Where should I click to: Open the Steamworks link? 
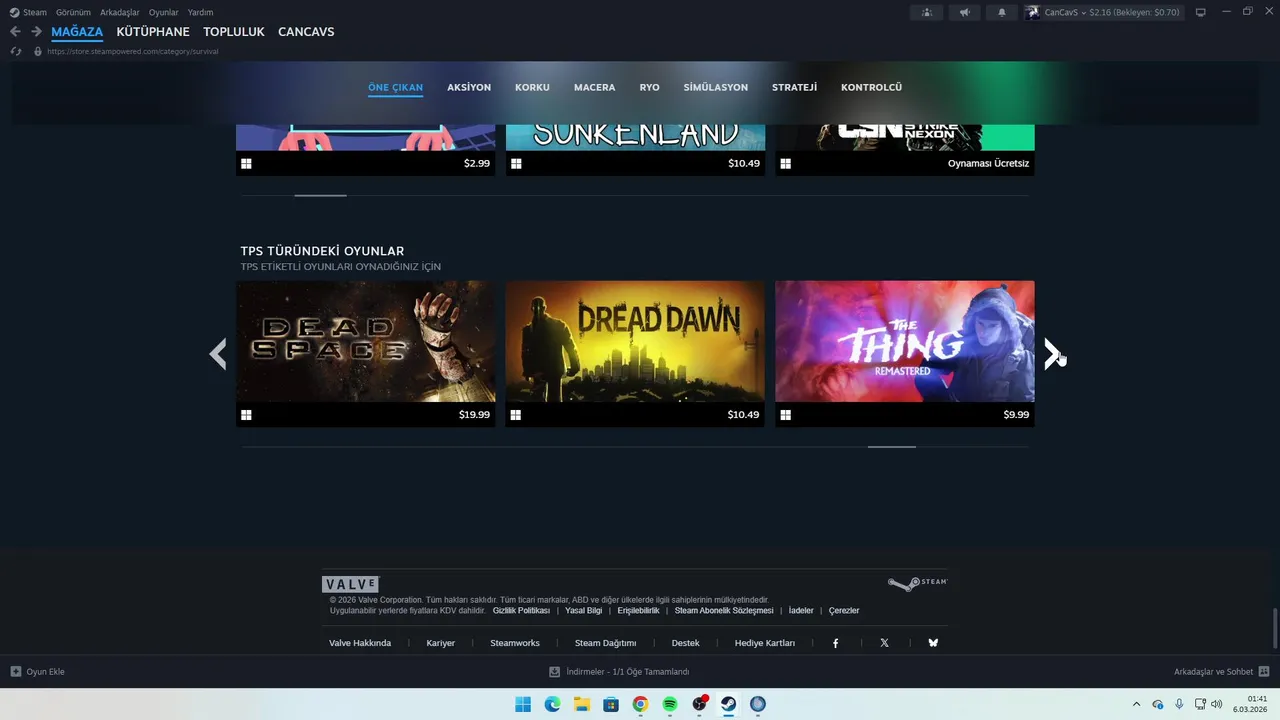tap(515, 643)
